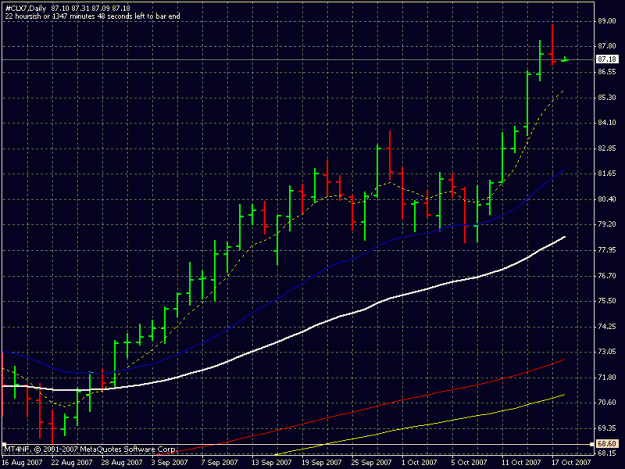The image size is (625, 469).
Task: Click the 1 Oct 2007 date label
Action: pyautogui.click(x=419, y=463)
